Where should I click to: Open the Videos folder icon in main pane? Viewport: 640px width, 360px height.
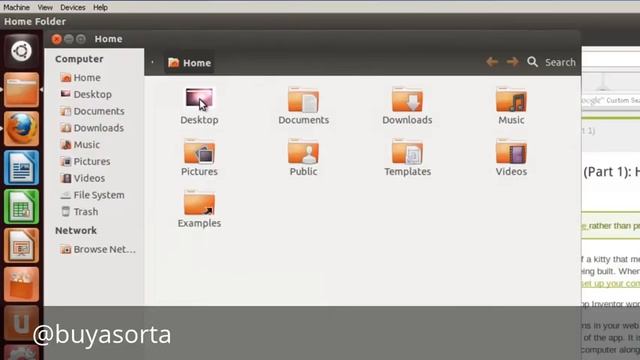tap(511, 151)
